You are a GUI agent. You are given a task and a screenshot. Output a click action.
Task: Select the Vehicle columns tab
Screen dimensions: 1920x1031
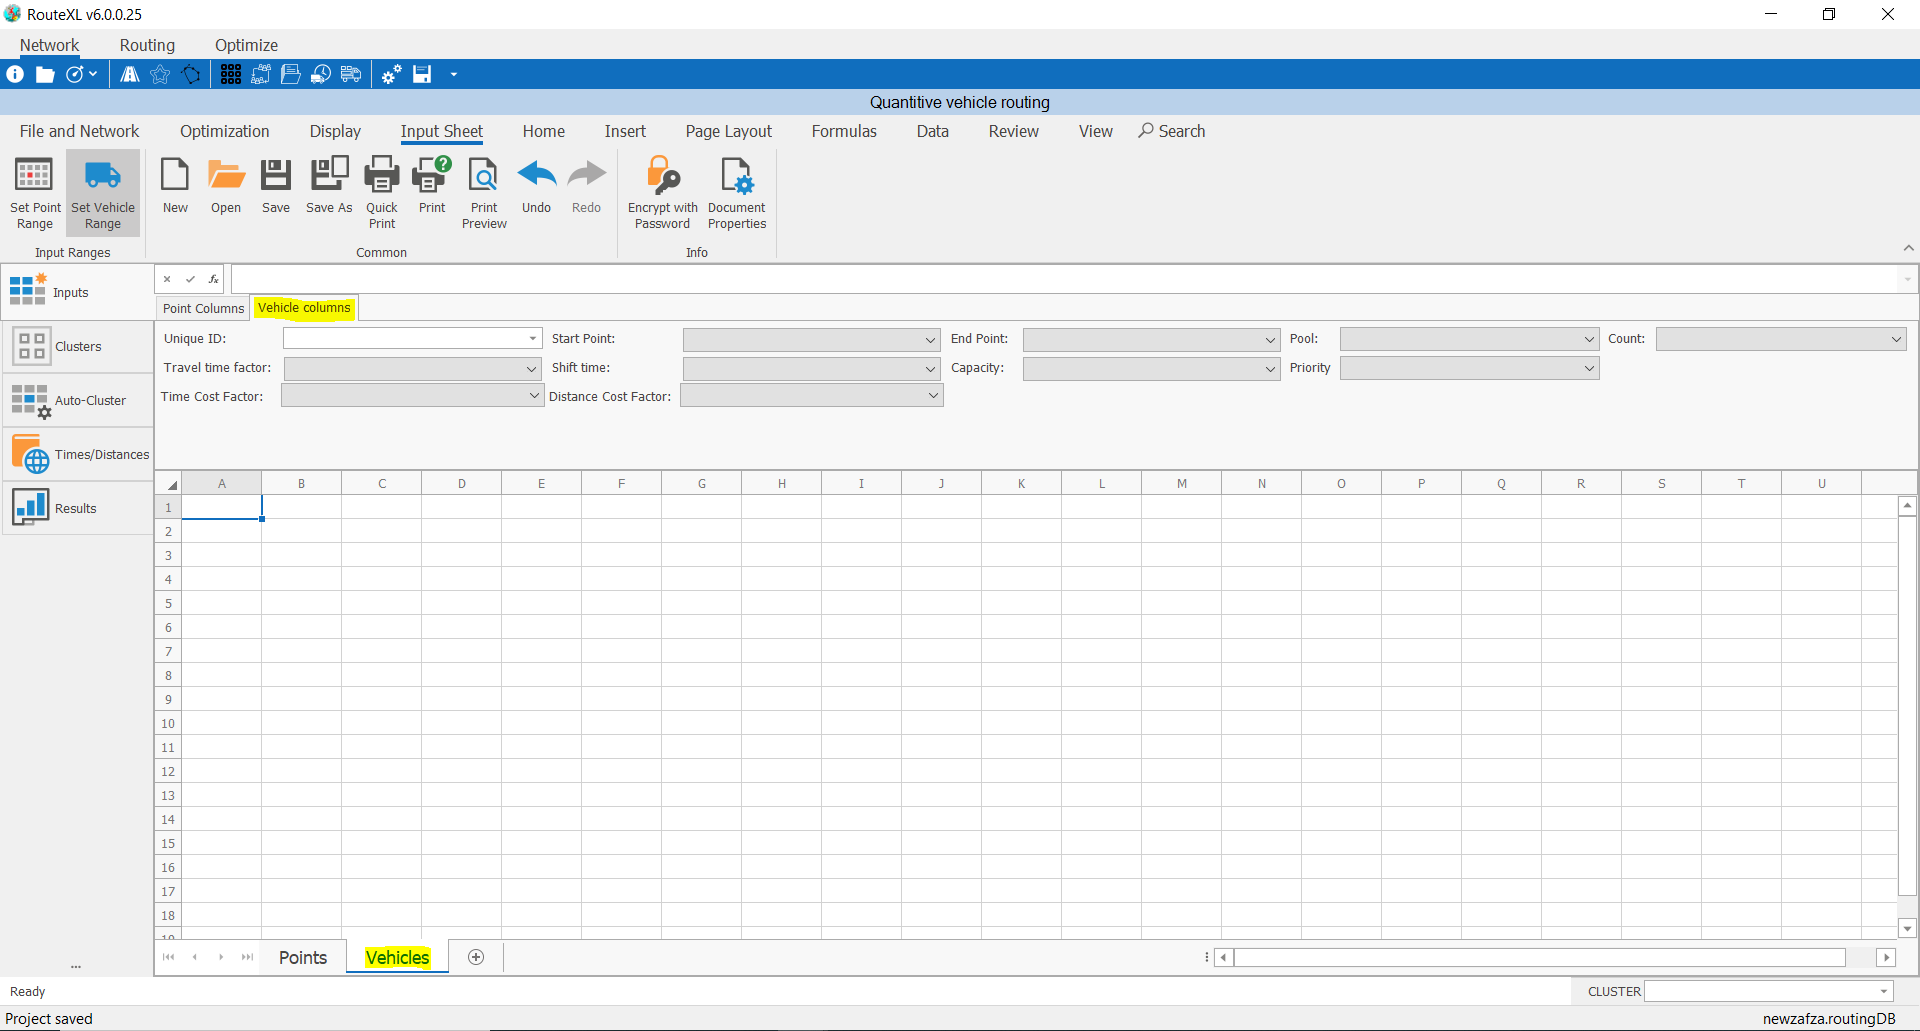coord(304,307)
